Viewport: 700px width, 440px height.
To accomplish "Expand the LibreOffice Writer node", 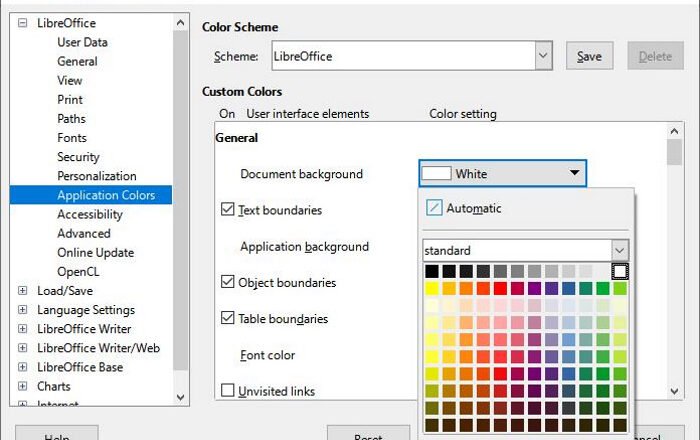I will click(x=22, y=329).
